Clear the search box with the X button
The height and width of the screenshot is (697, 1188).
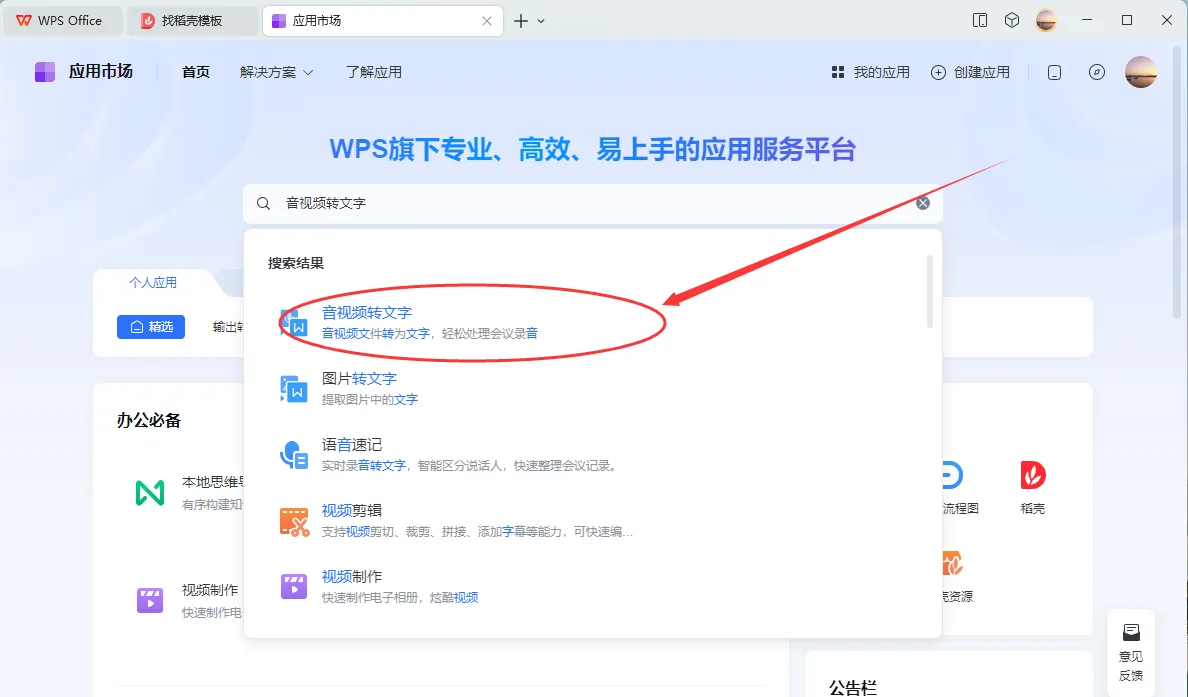[x=922, y=202]
